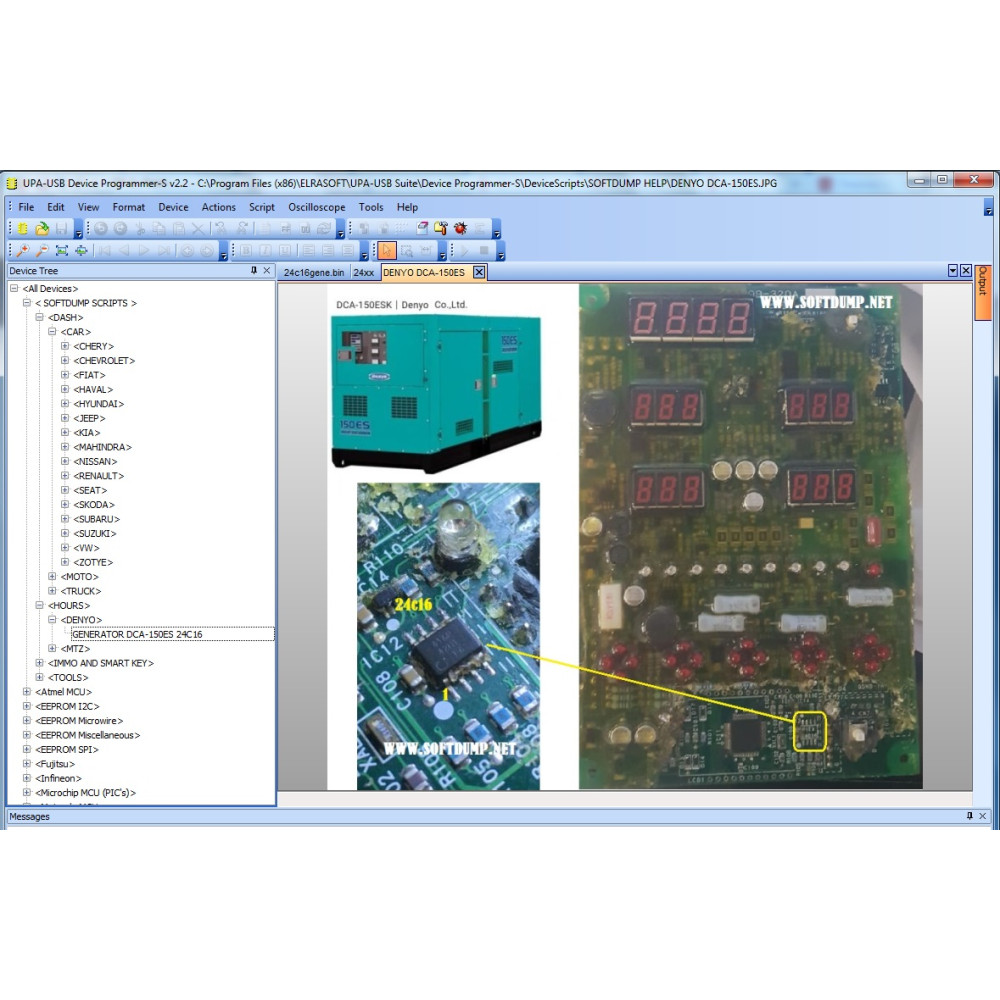Viewport: 1000px width, 1000px height.
Task: Select the TOOLS tree item
Action: [68, 677]
